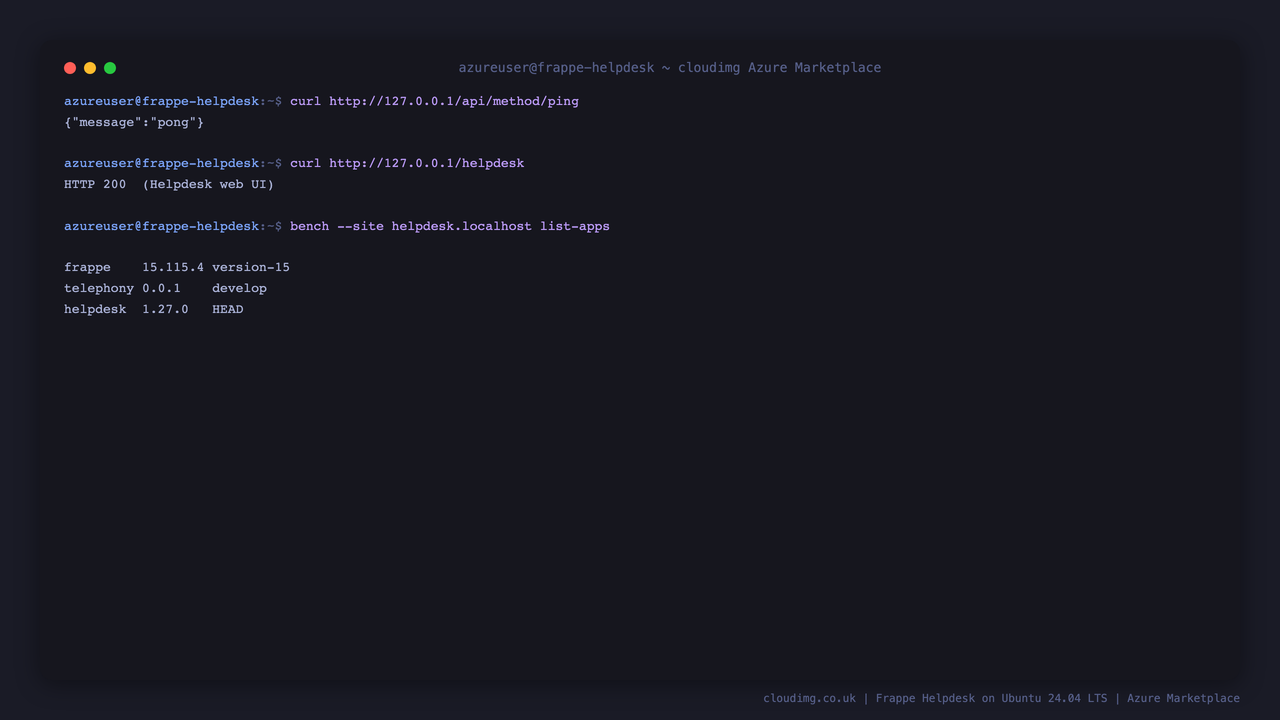Click the 15.115.4 version number
This screenshot has height=720, width=1280.
173,267
